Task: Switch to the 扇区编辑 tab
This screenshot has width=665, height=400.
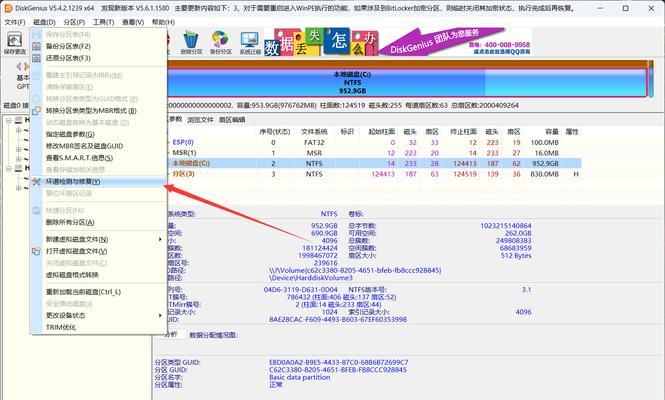Action: [232, 120]
